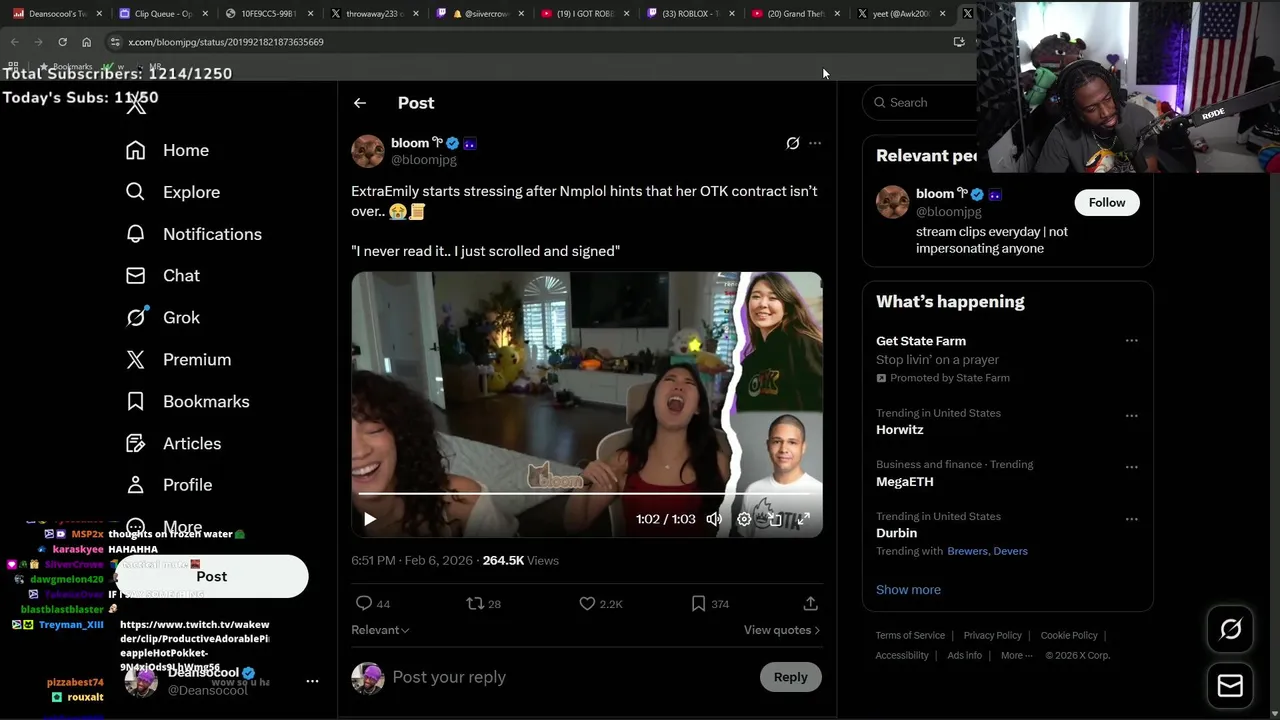
Task: Open Cookie Policy footer link
Action: (x=1069, y=635)
